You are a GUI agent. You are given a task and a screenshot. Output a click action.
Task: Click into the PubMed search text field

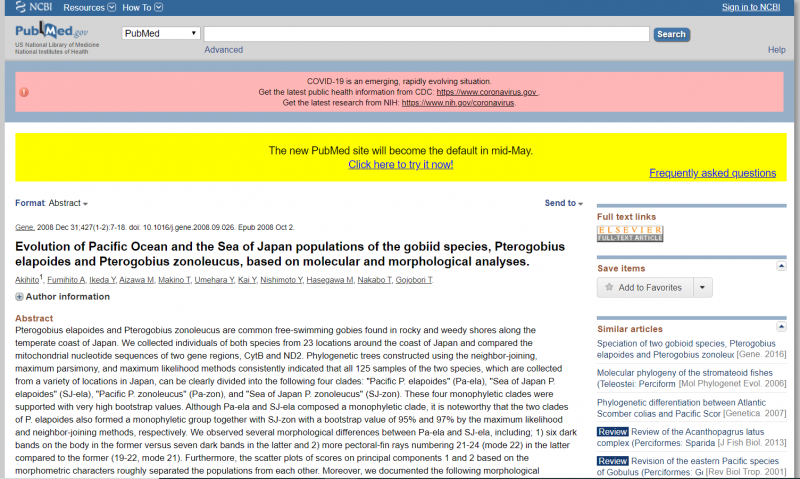pyautogui.click(x=426, y=34)
